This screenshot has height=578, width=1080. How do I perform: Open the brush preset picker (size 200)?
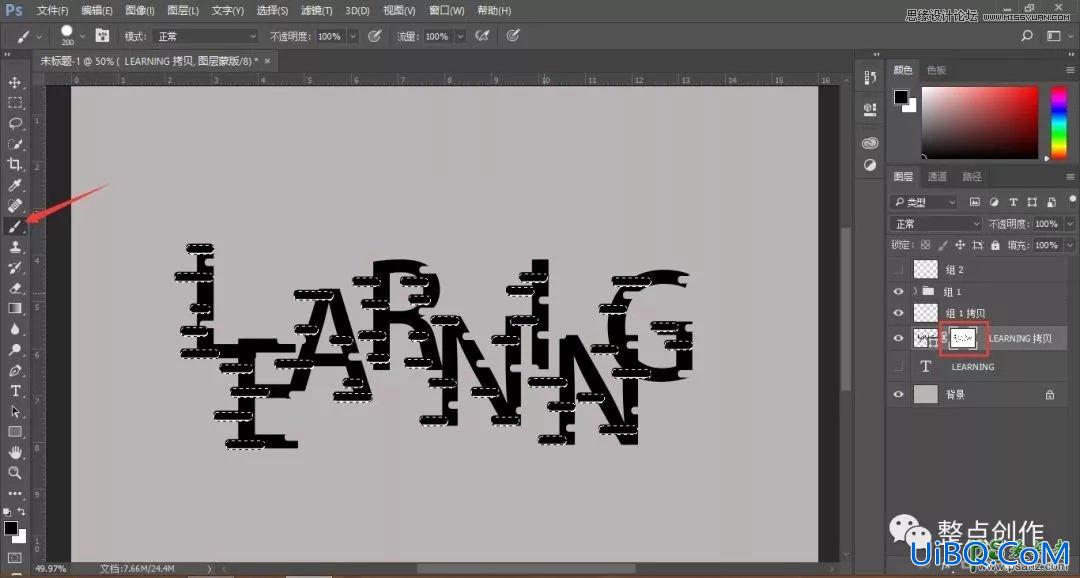click(72, 36)
